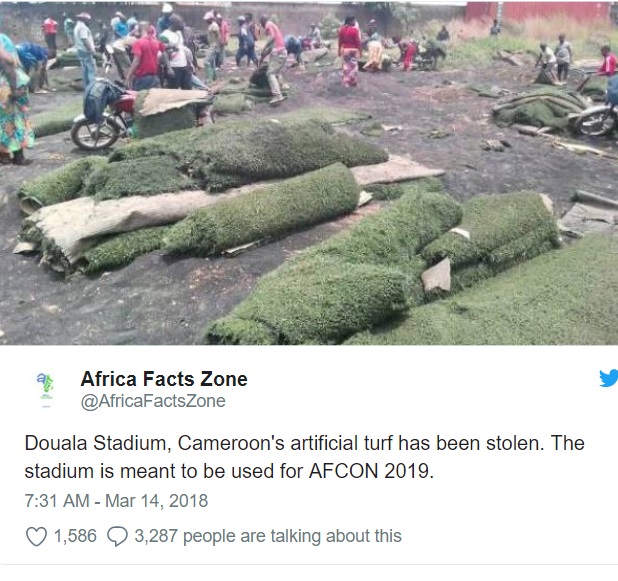The height and width of the screenshot is (581, 618).
Task: Click the stolen turf photo
Action: point(309,173)
